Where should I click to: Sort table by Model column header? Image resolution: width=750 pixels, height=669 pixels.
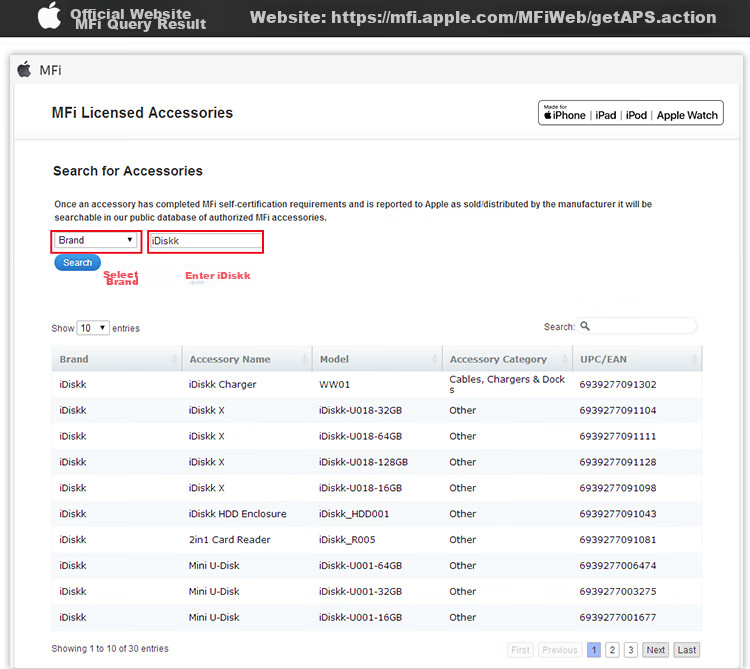click(x=377, y=359)
